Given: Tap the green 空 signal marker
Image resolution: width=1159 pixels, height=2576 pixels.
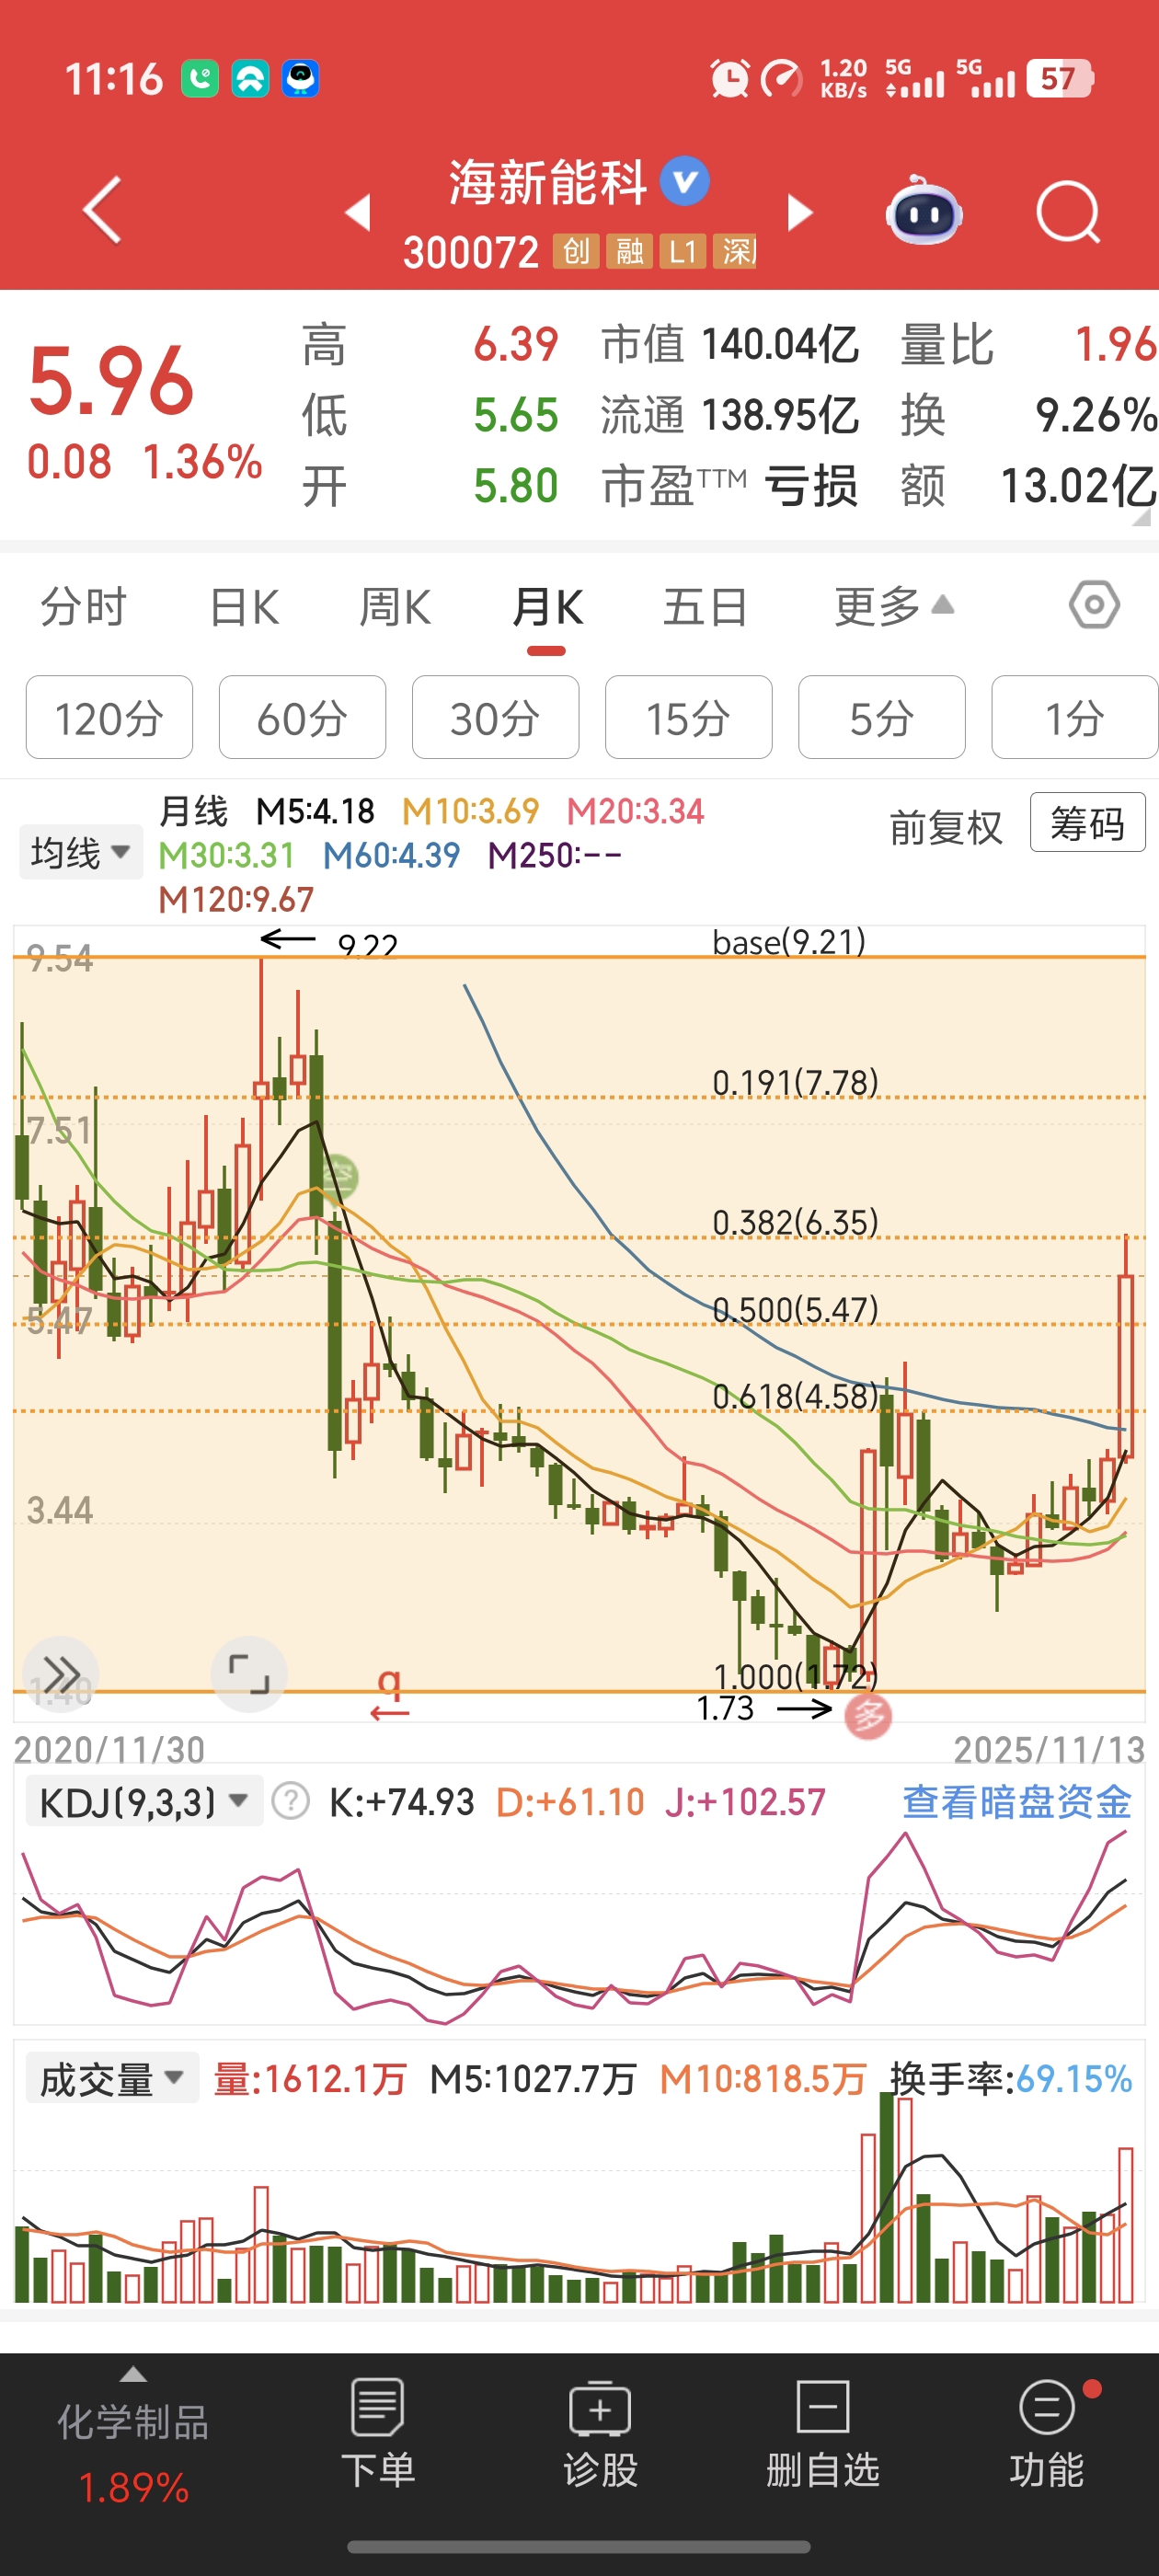Looking at the screenshot, I should pyautogui.click(x=340, y=1176).
